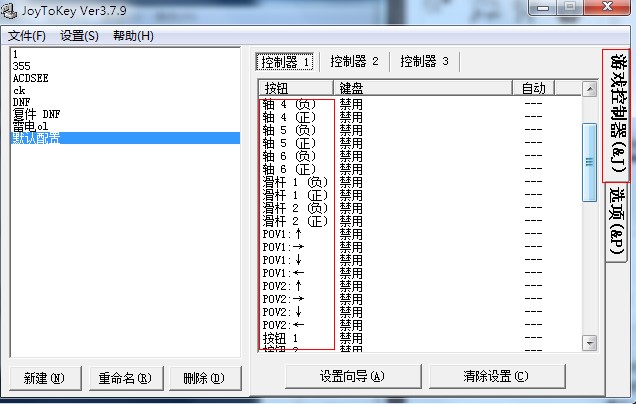
Task: Click the 新建(N) button
Action: 45,378
